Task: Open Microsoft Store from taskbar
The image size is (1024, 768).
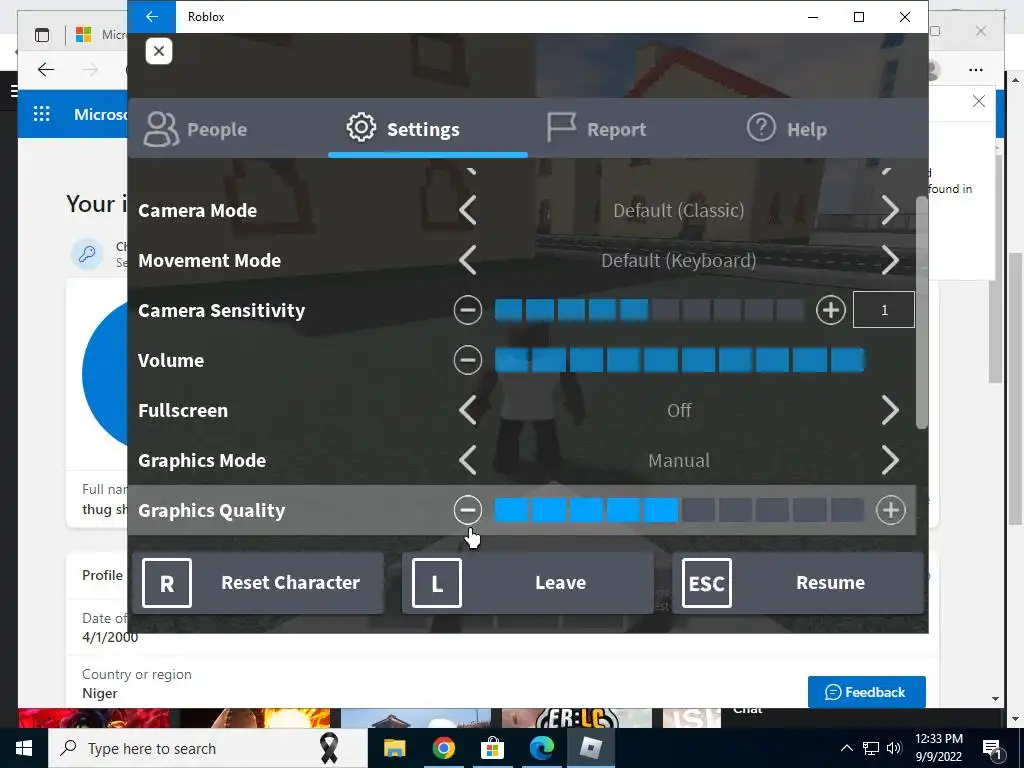Action: pos(492,748)
